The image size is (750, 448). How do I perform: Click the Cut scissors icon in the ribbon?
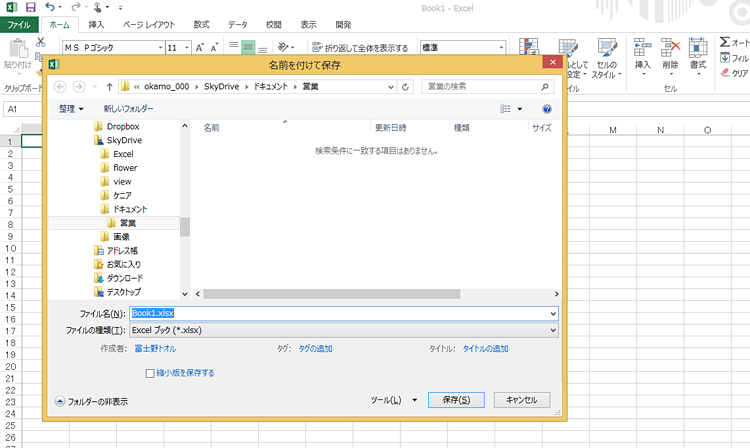(x=41, y=42)
